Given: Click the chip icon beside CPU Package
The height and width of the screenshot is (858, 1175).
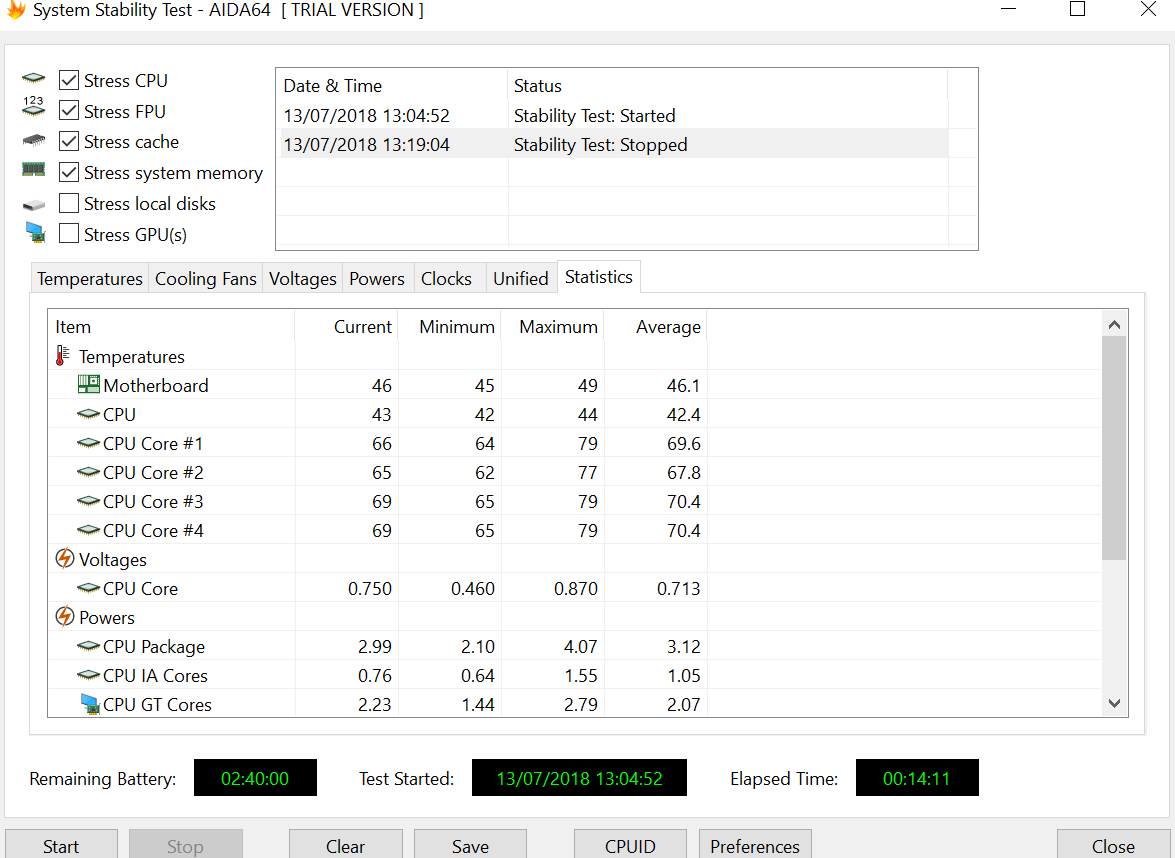Looking at the screenshot, I should [x=88, y=646].
